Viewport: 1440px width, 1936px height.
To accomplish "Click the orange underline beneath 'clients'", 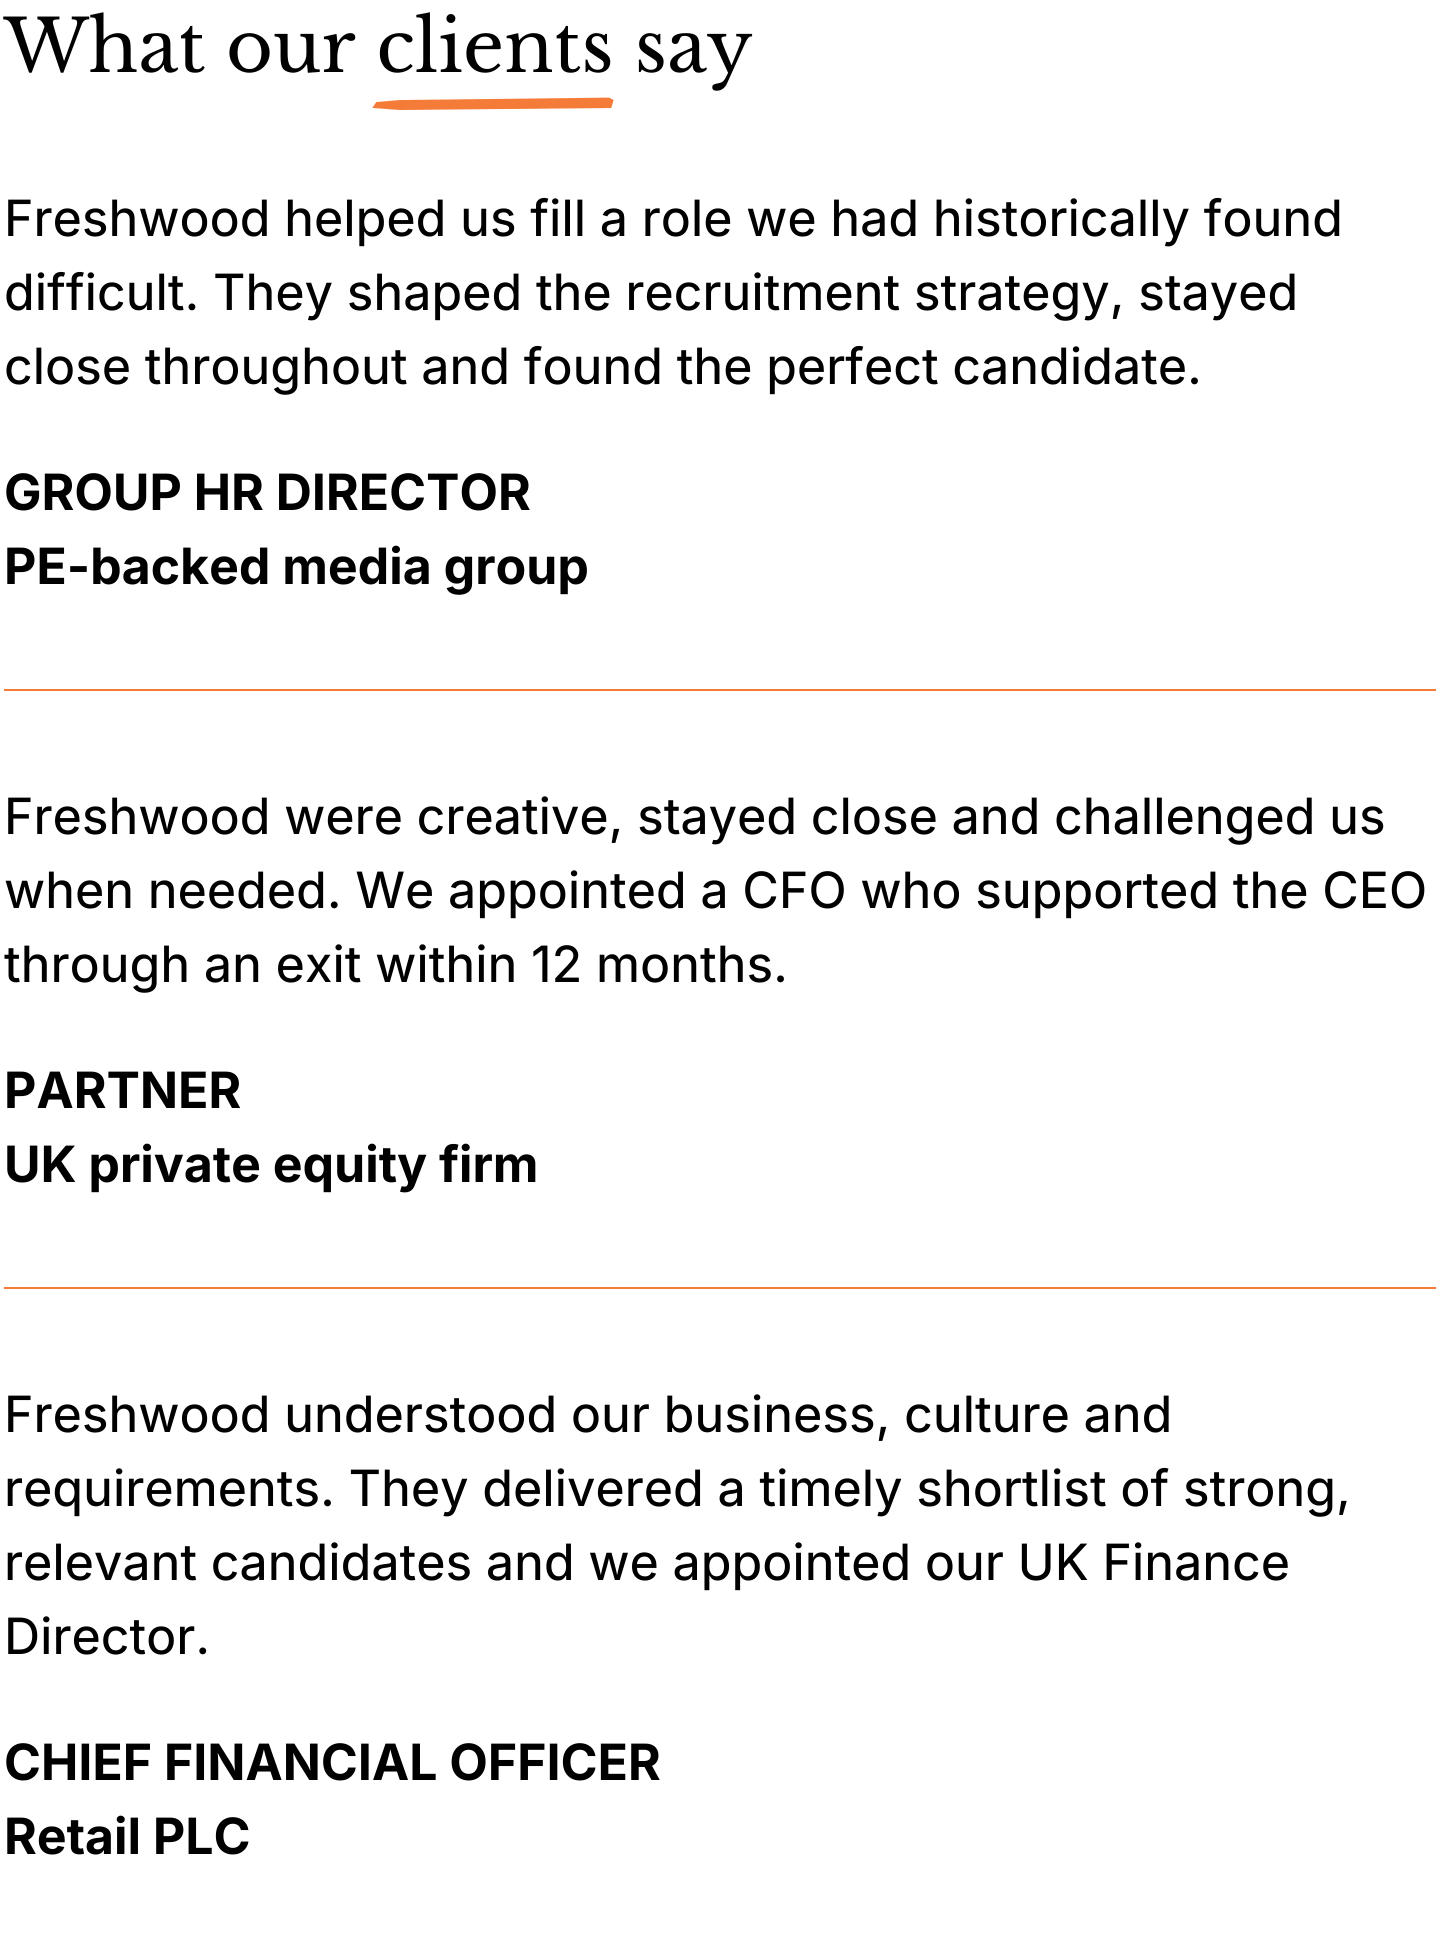I will point(494,102).
